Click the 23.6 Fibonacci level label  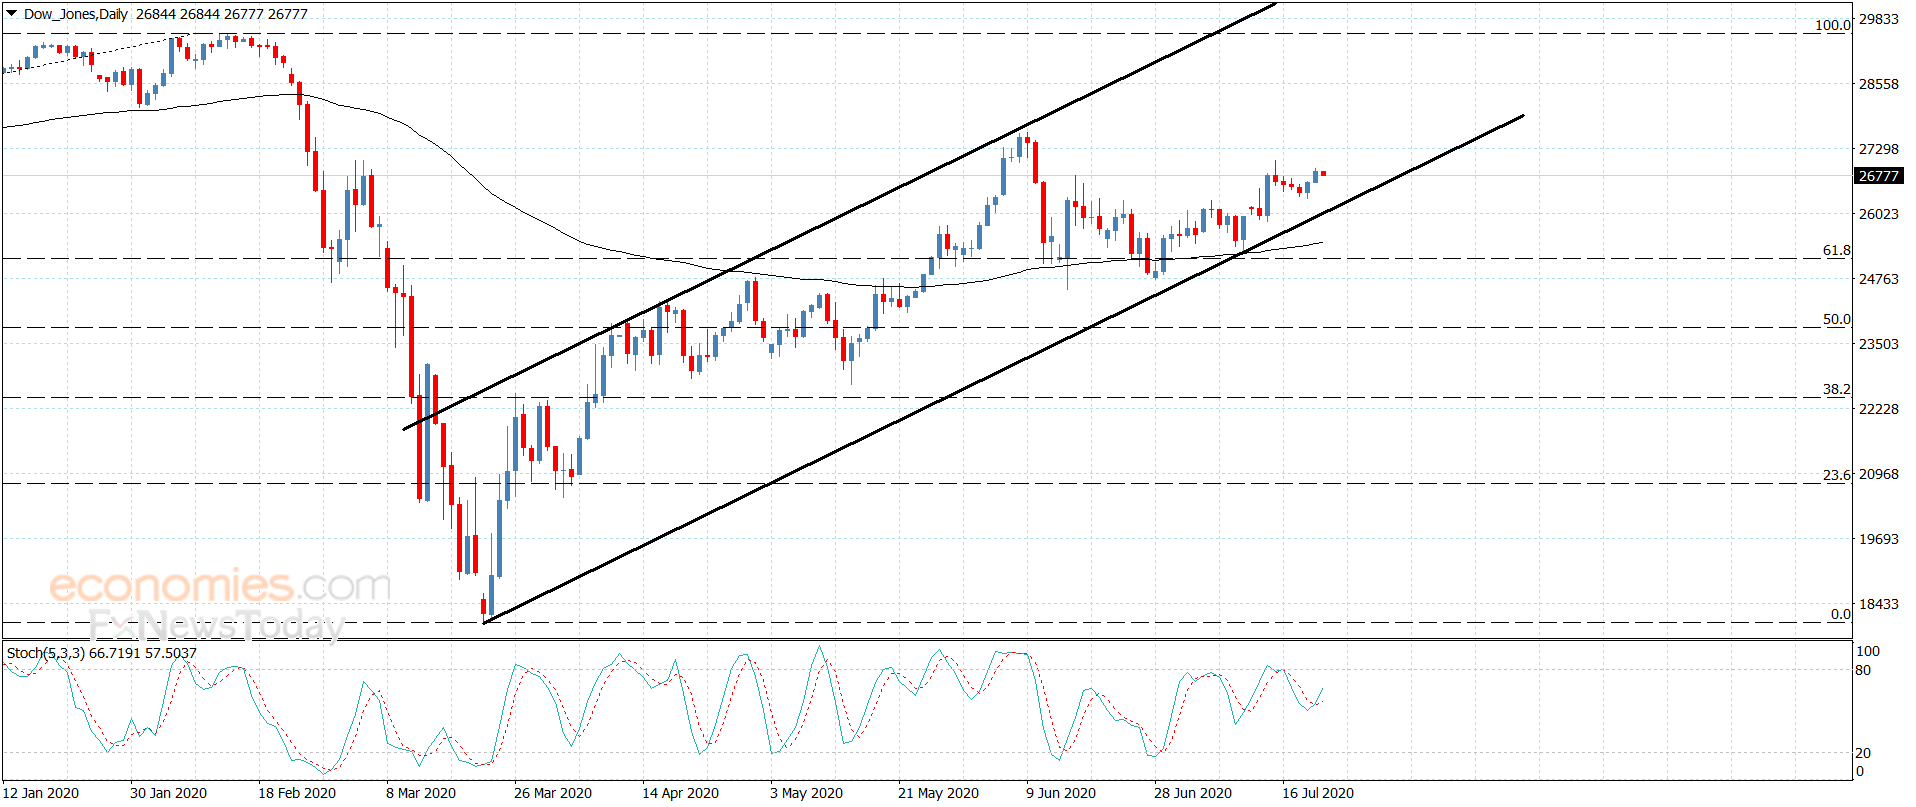pos(1837,475)
